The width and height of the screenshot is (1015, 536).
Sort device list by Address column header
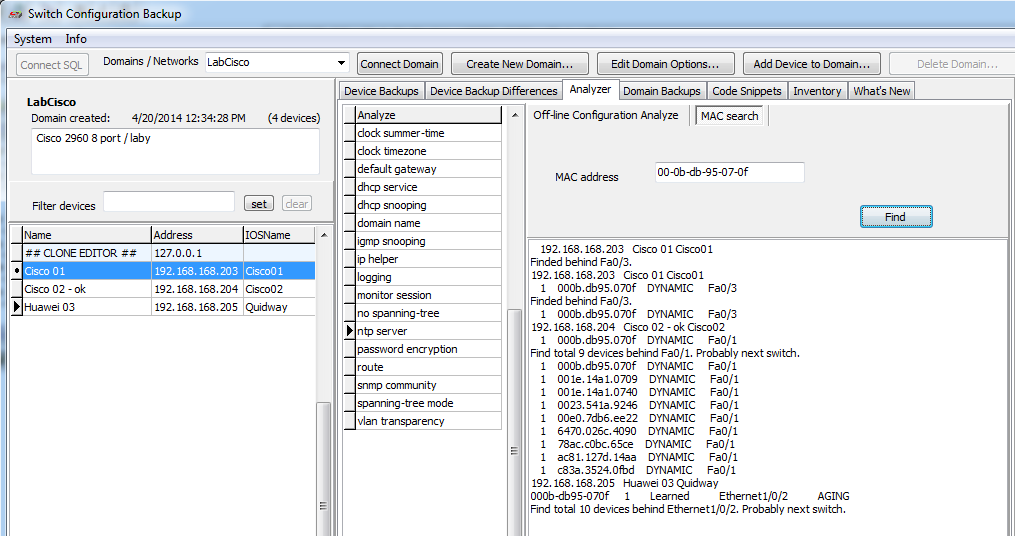[x=195, y=235]
